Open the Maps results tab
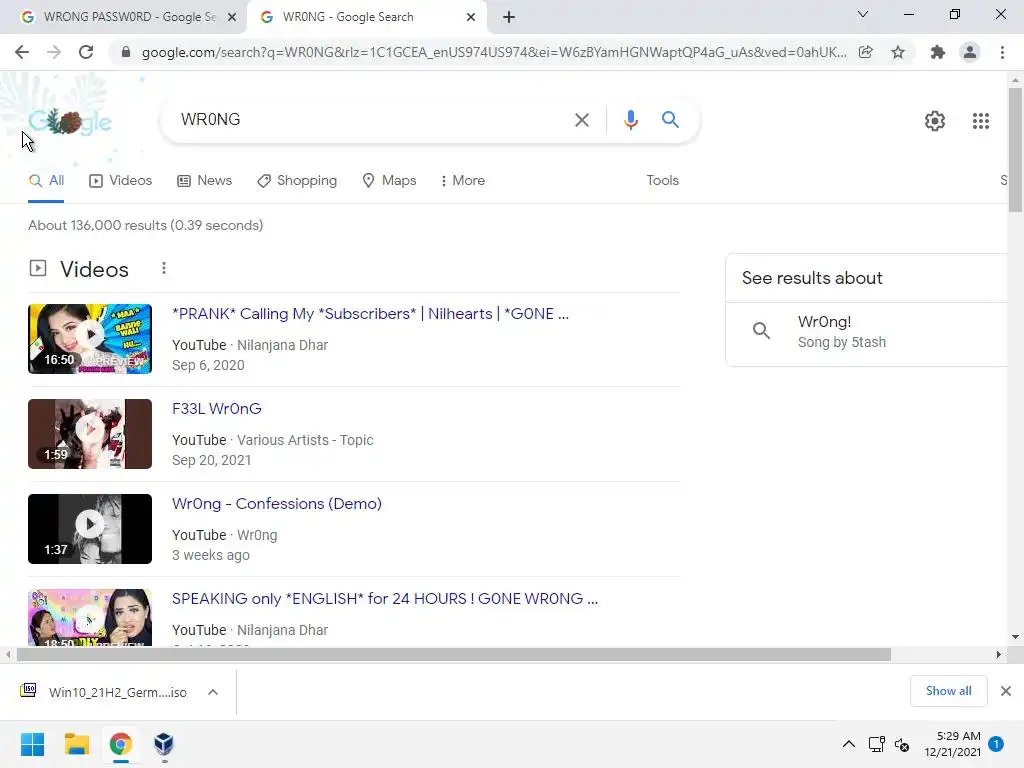The image size is (1024, 768). click(x=389, y=181)
